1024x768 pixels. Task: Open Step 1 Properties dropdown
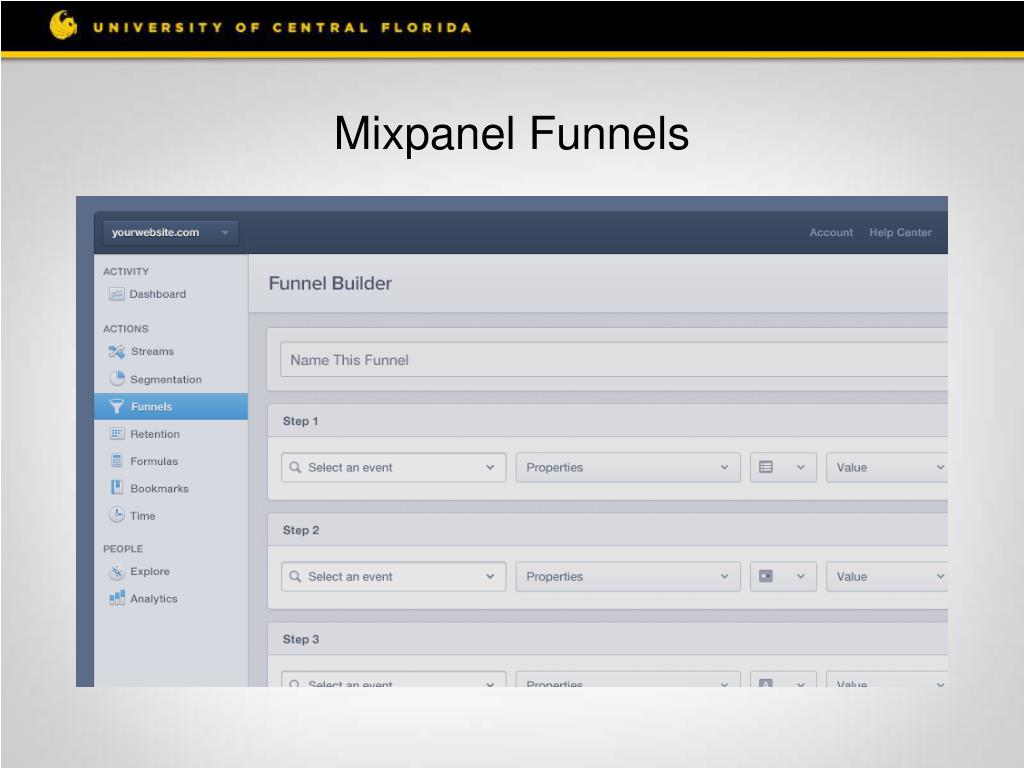click(x=628, y=468)
